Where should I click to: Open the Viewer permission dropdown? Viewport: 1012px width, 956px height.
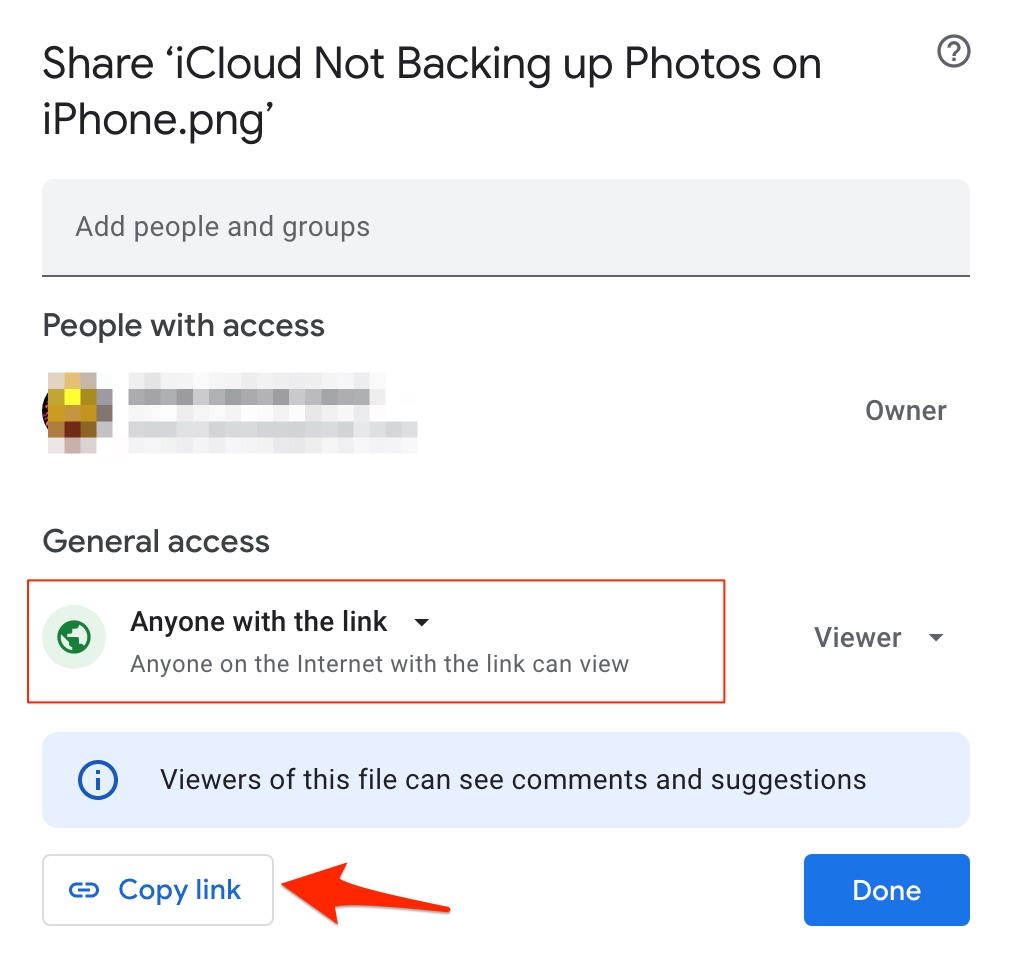(878, 637)
